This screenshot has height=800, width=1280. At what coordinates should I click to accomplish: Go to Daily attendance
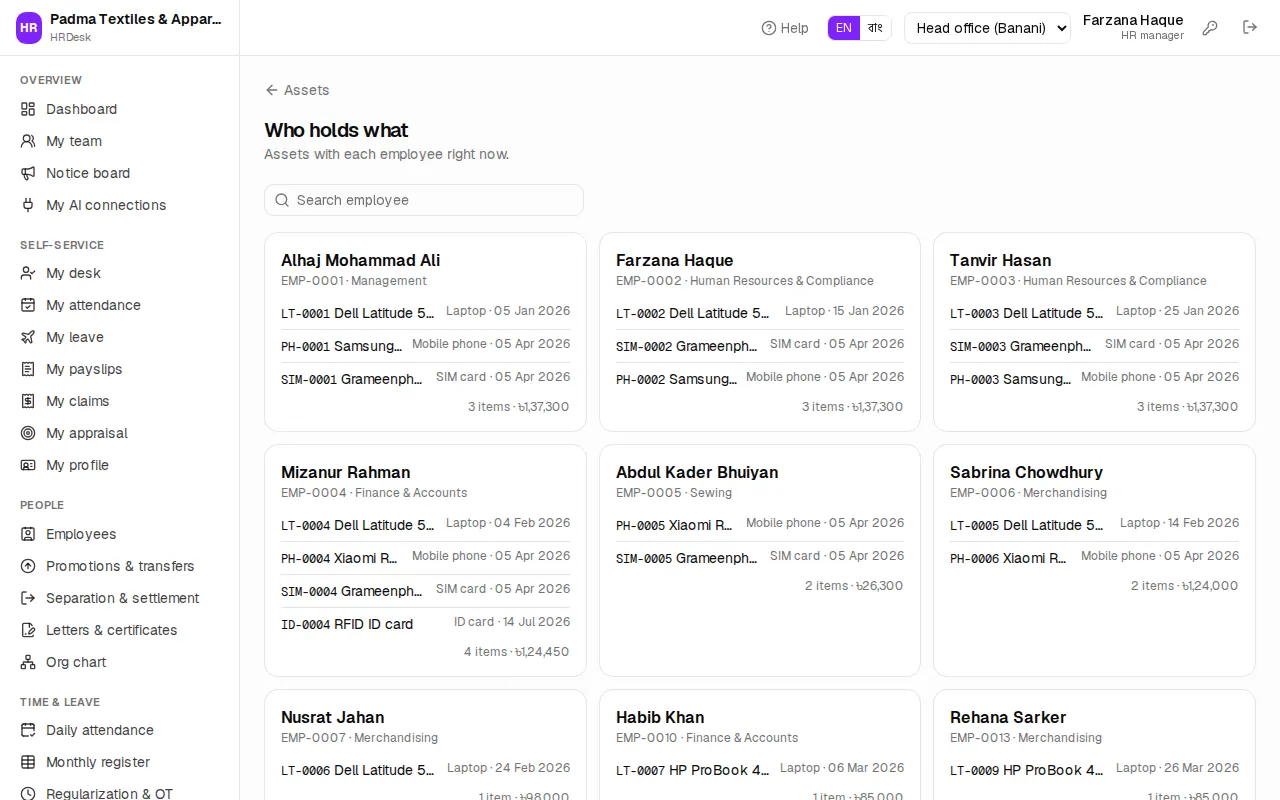point(119,730)
